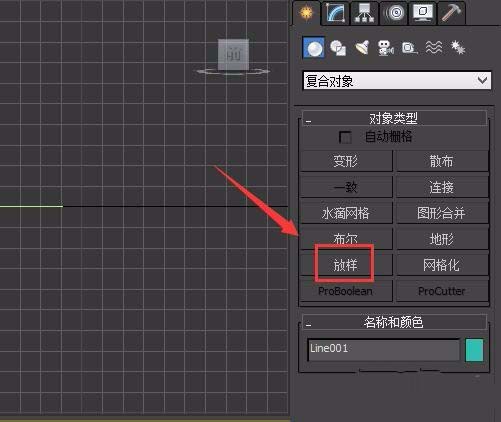Enable the 自动栅格 checkbox

pyautogui.click(x=345, y=137)
